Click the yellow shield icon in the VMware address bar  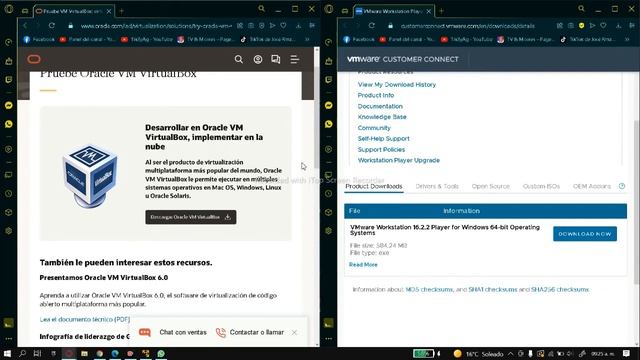point(581,25)
